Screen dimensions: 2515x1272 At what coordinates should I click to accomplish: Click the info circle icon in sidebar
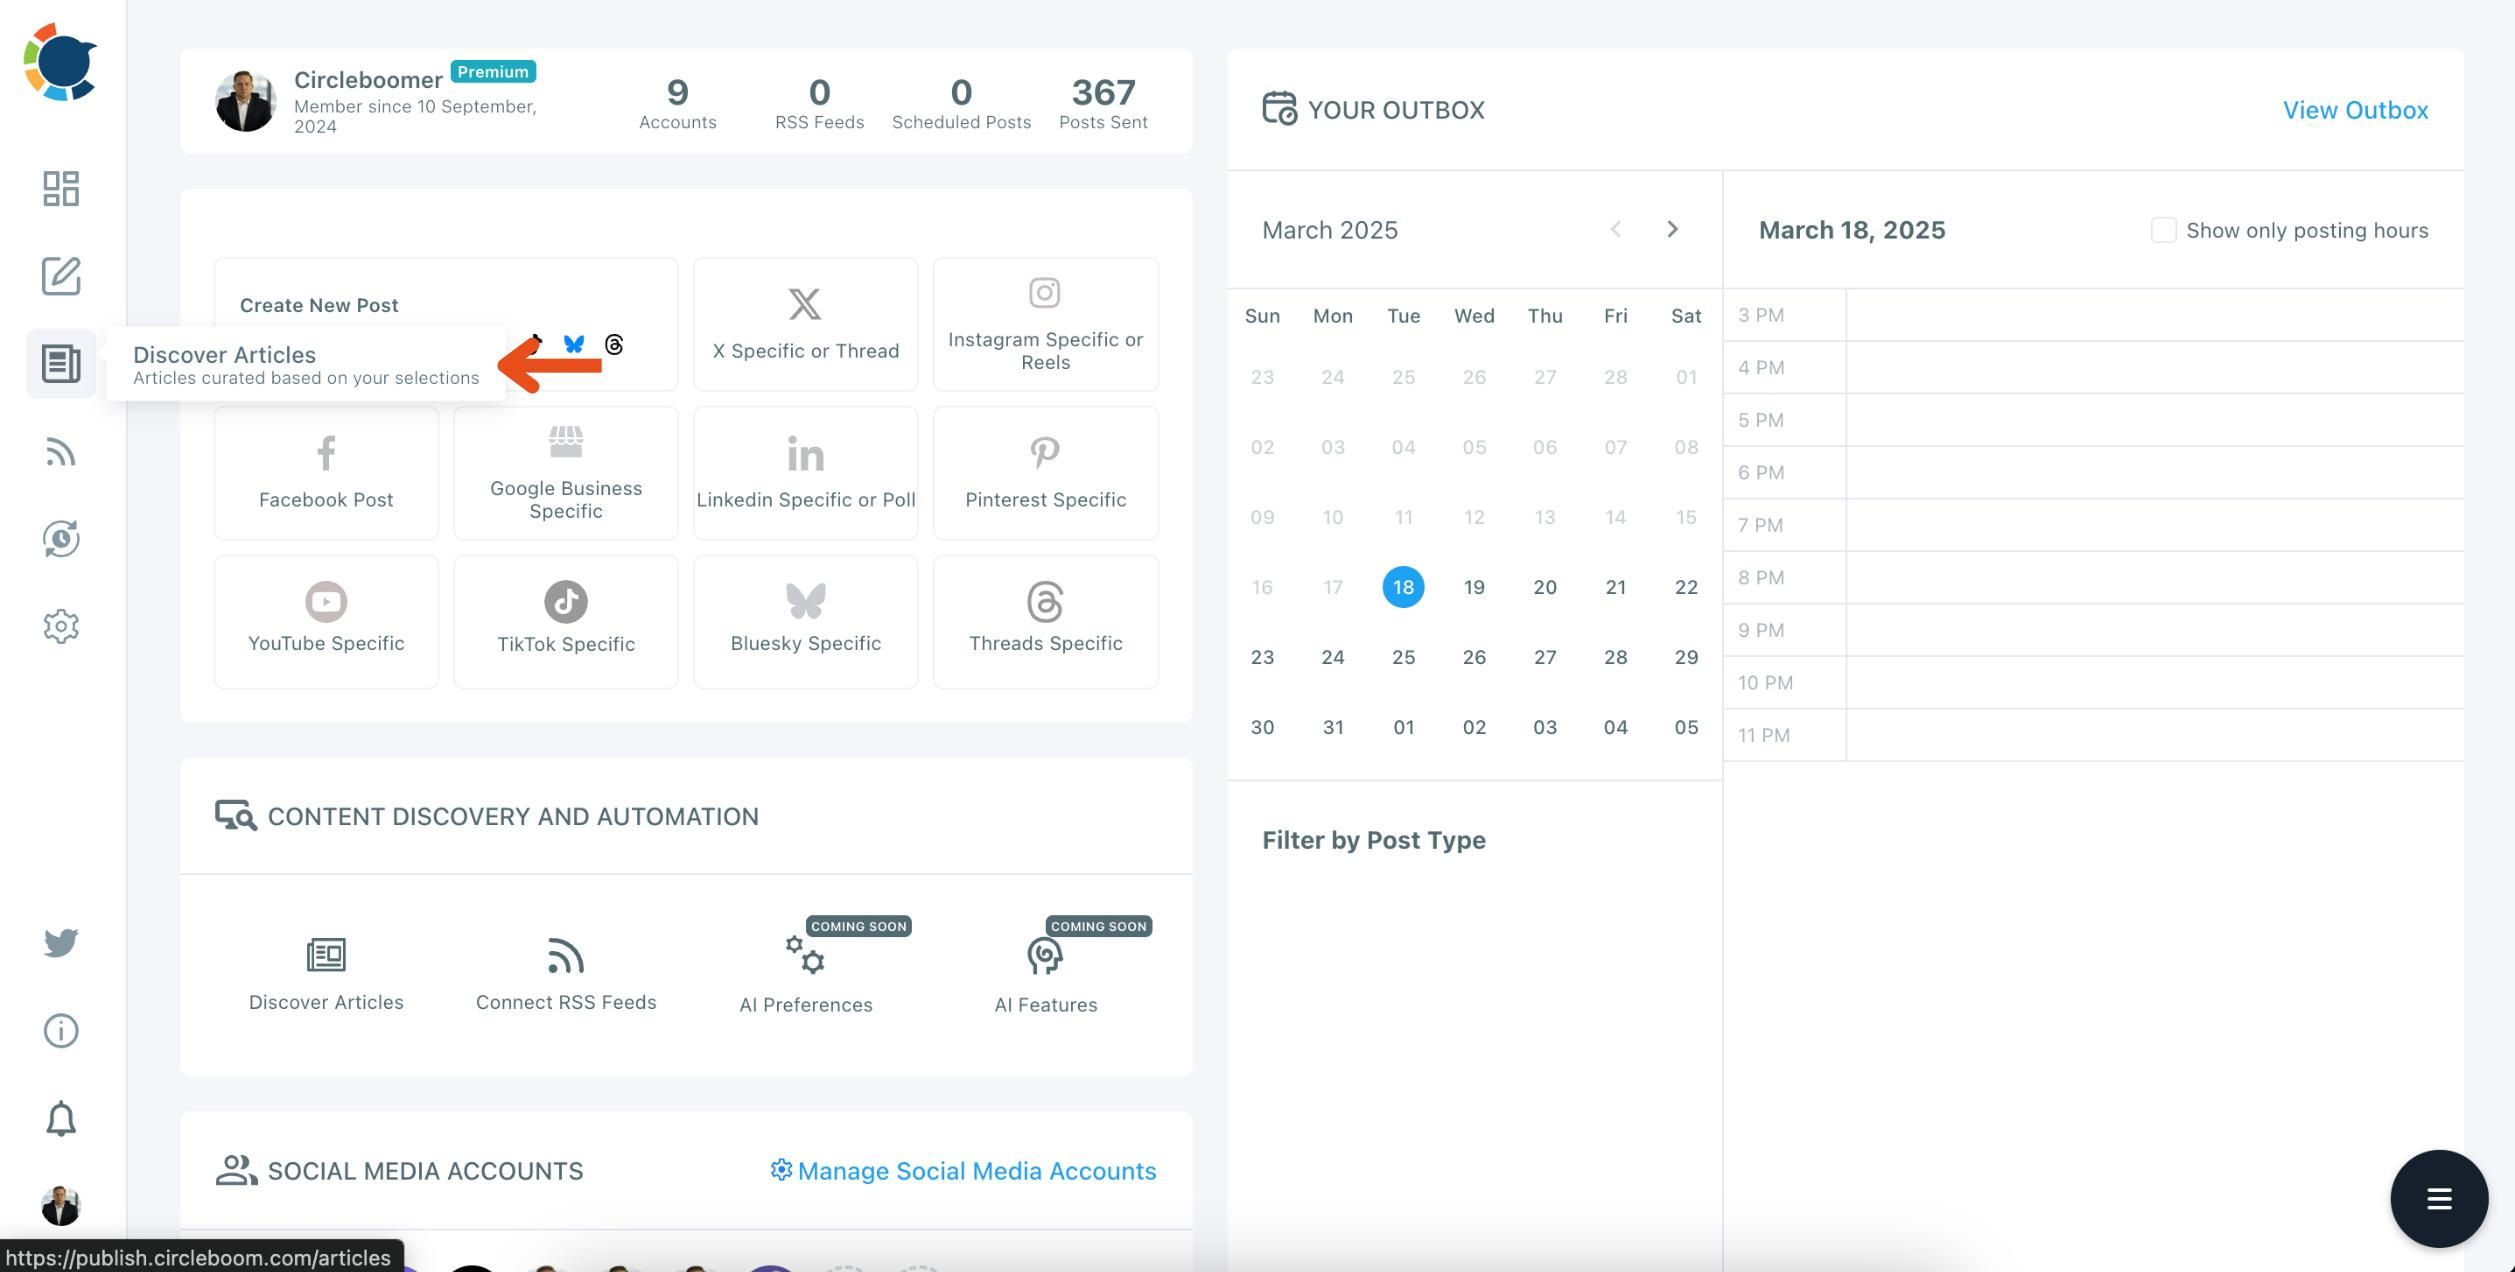61,1030
